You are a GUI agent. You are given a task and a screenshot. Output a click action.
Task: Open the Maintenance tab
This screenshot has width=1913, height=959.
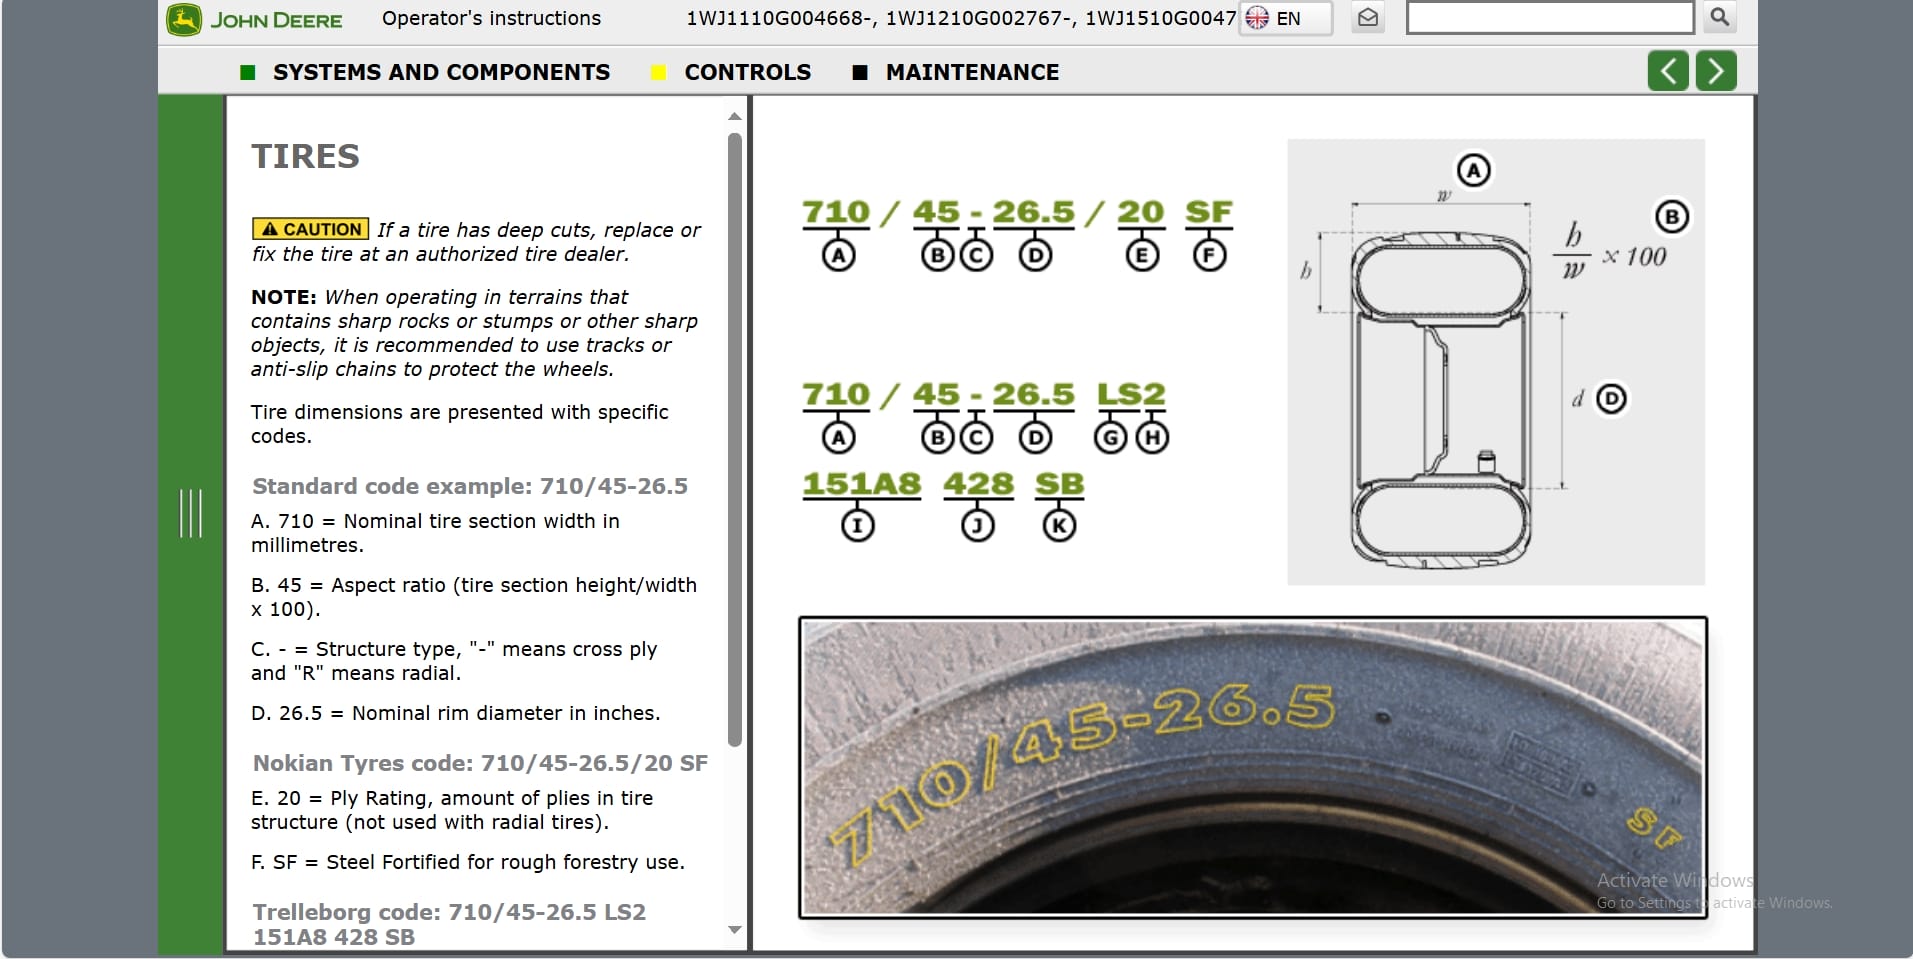[956, 72]
